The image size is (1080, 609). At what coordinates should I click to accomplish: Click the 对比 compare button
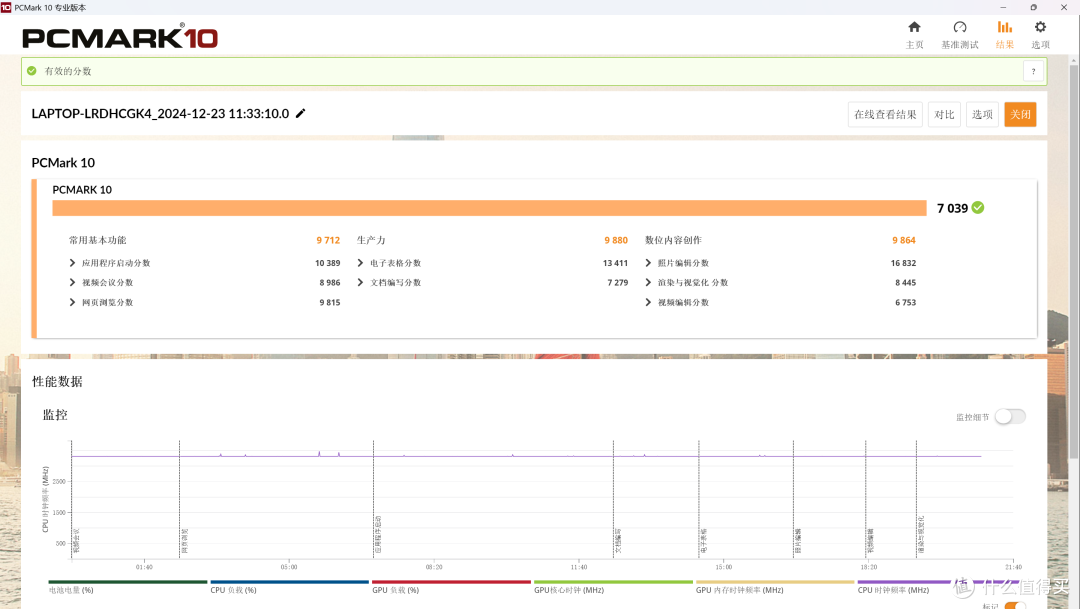pos(944,114)
